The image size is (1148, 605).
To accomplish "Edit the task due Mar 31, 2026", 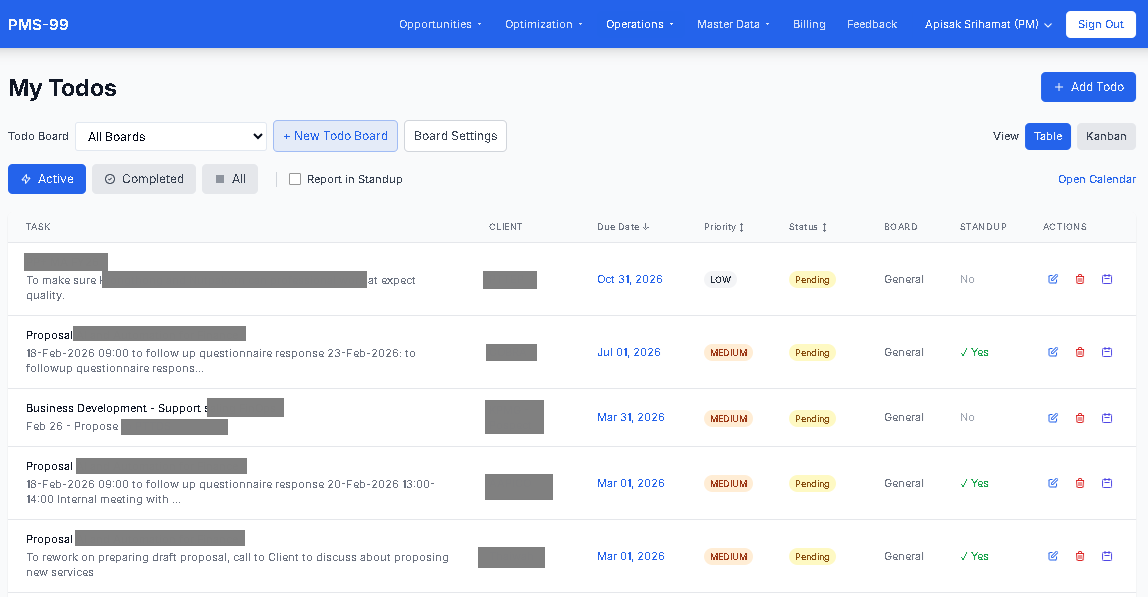I will 1053,418.
